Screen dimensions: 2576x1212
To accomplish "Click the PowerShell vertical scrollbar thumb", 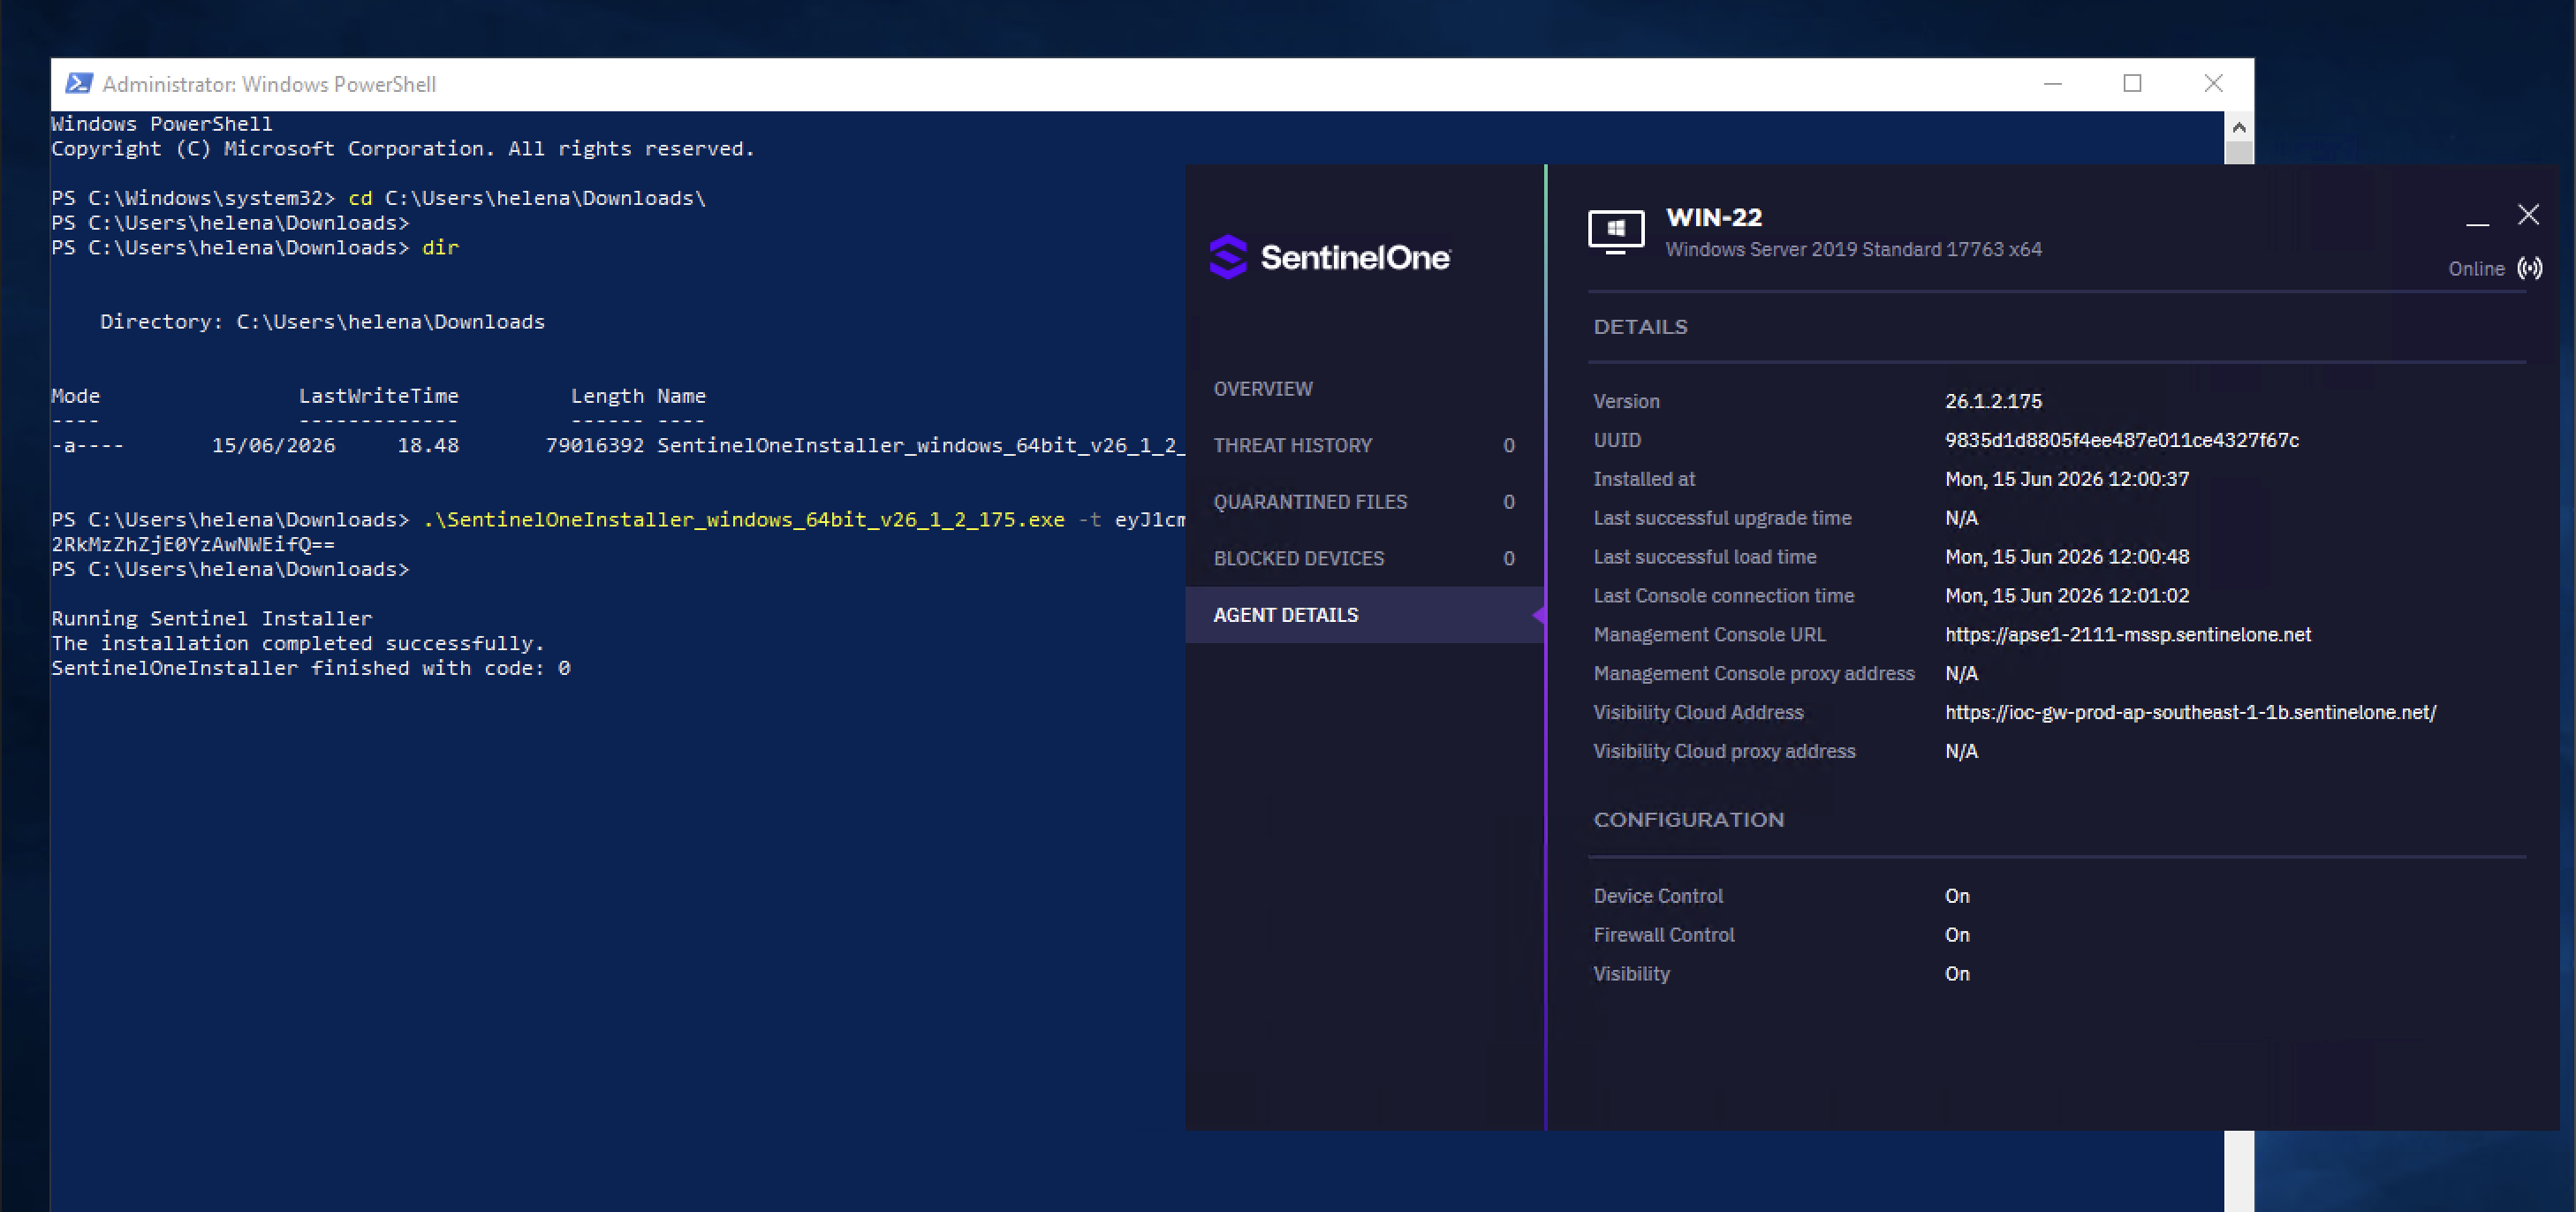I will pos(2238,153).
